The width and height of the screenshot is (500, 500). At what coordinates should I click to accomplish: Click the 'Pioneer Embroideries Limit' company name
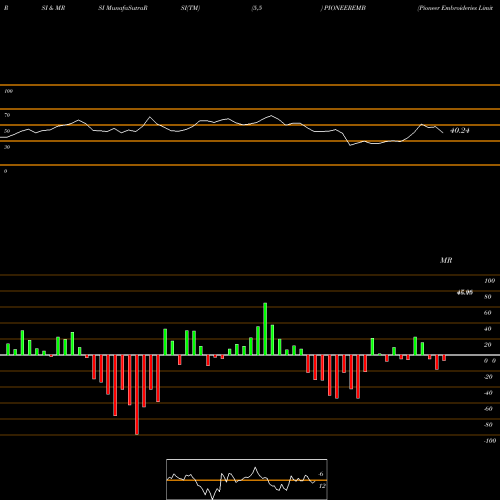455,8
